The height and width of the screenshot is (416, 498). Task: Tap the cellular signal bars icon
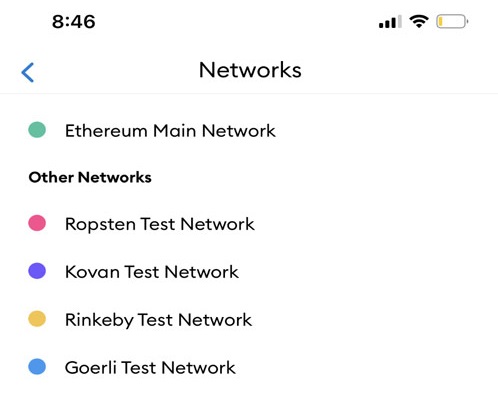[x=390, y=22]
